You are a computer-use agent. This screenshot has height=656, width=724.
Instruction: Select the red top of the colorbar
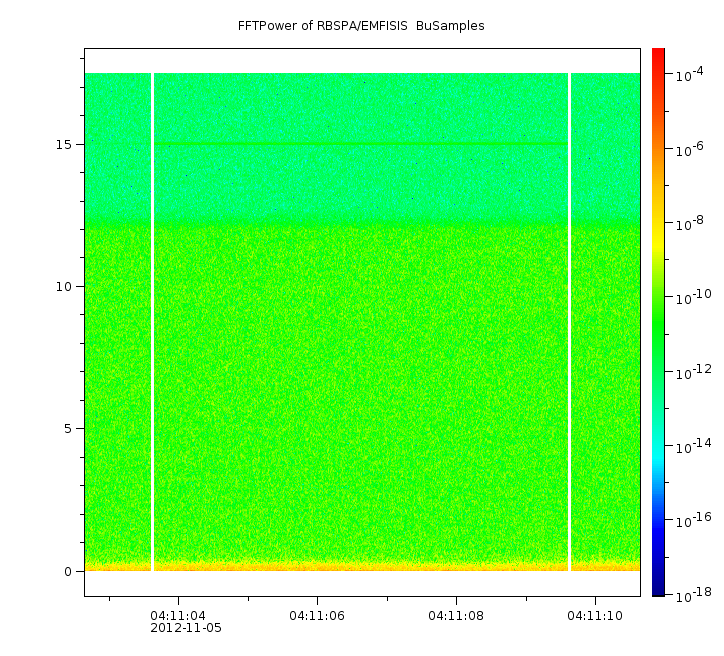[x=658, y=58]
